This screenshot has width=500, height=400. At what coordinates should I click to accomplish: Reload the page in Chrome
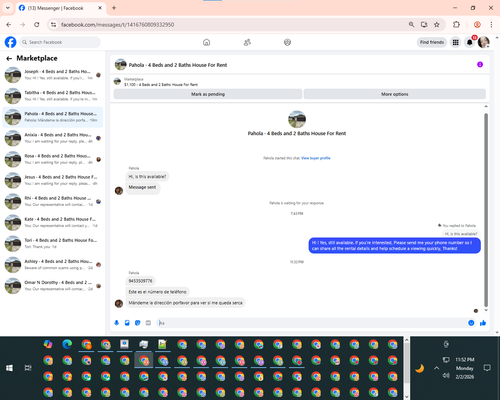pyautogui.click(x=37, y=24)
